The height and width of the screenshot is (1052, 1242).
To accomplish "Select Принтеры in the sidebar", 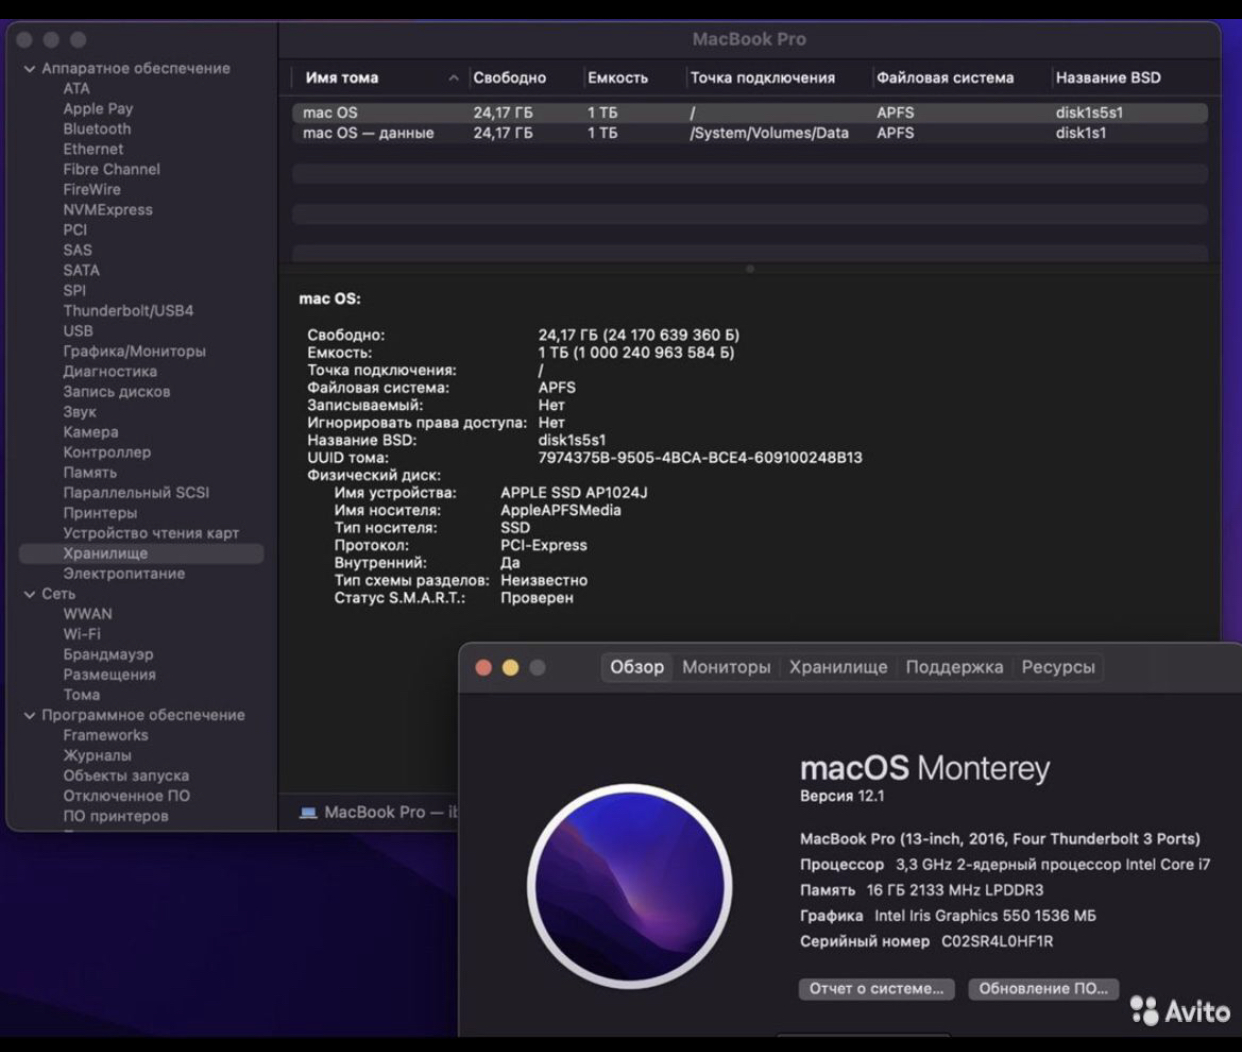I will 100,513.
